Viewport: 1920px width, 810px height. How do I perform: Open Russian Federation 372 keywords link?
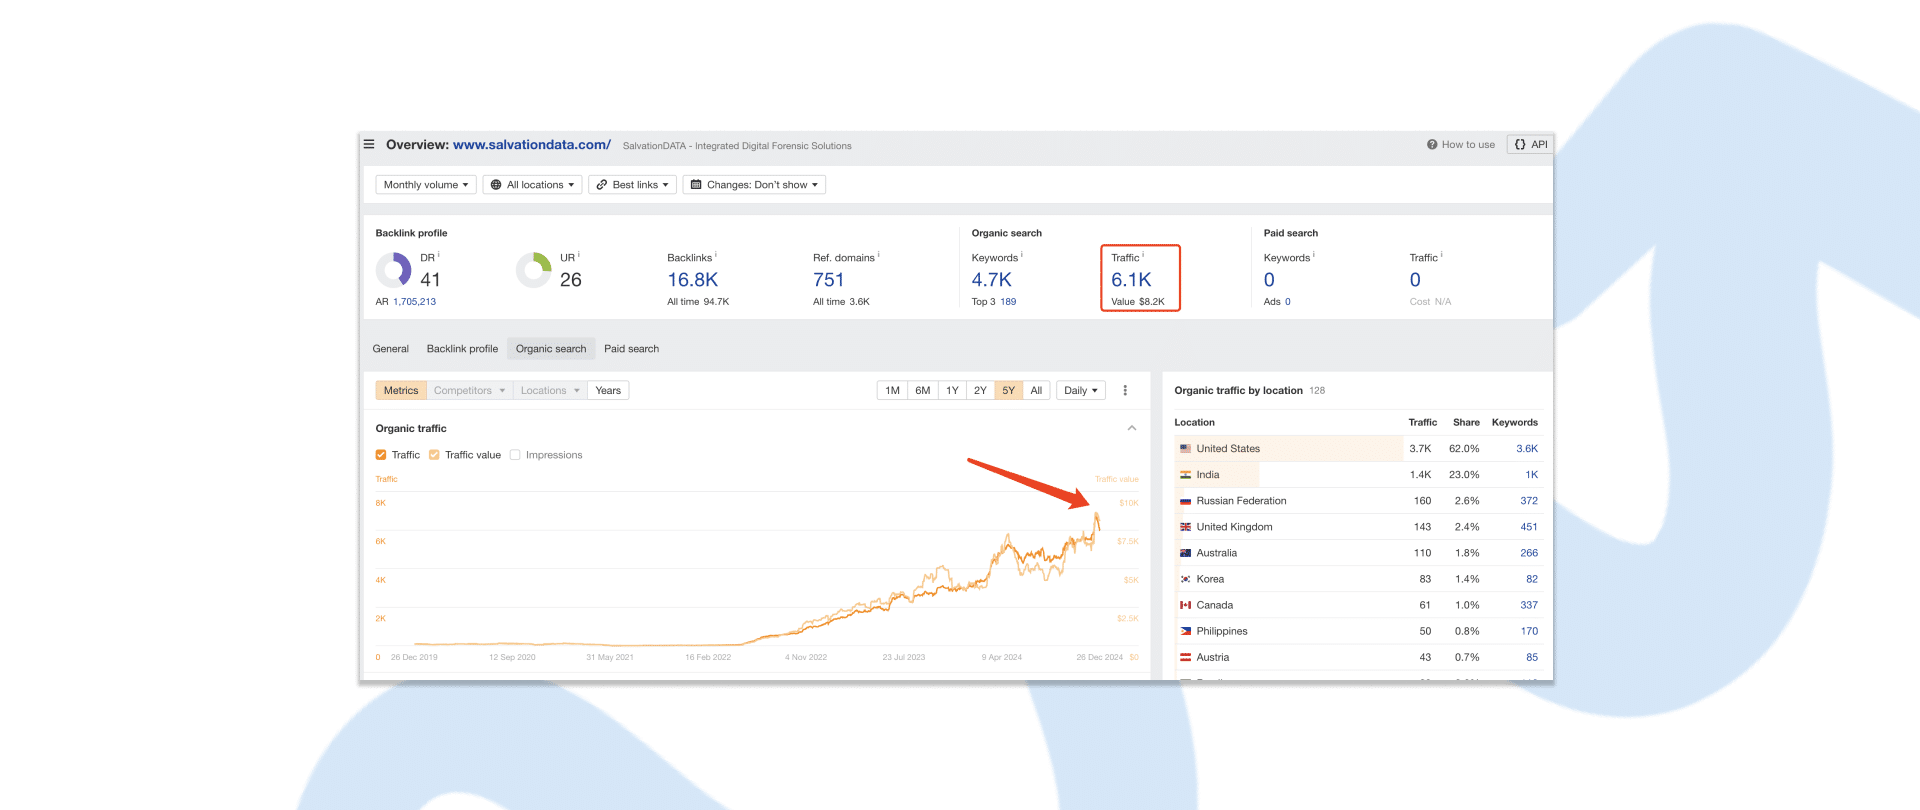coord(1529,501)
